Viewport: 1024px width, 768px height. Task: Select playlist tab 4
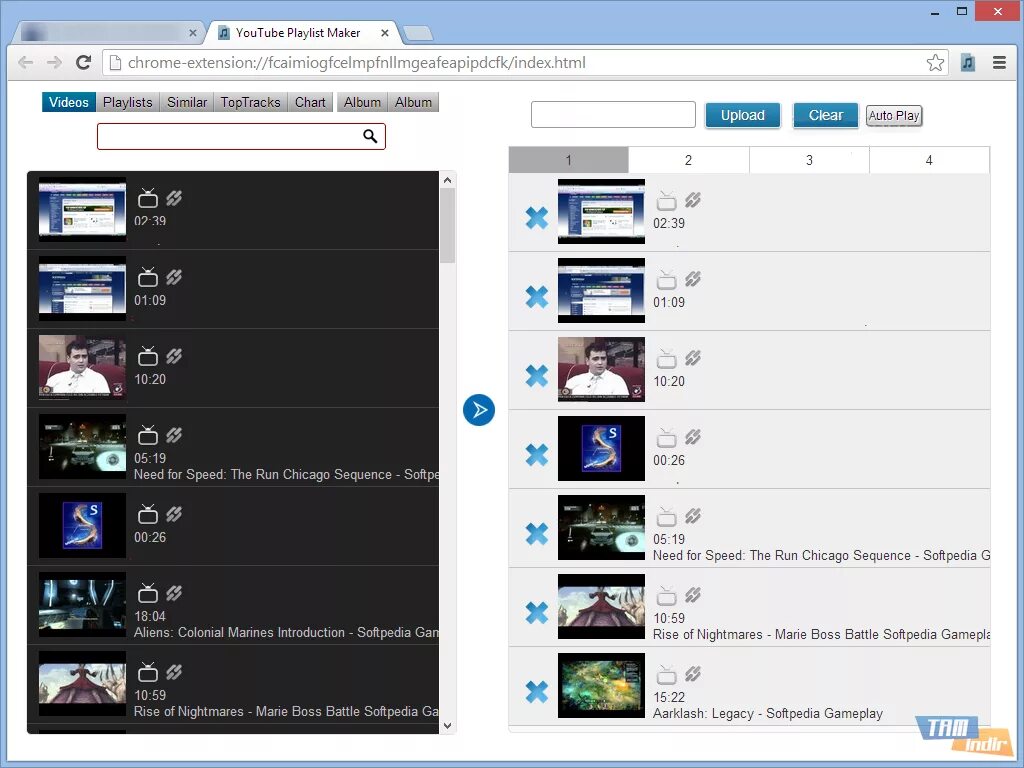click(x=929, y=160)
